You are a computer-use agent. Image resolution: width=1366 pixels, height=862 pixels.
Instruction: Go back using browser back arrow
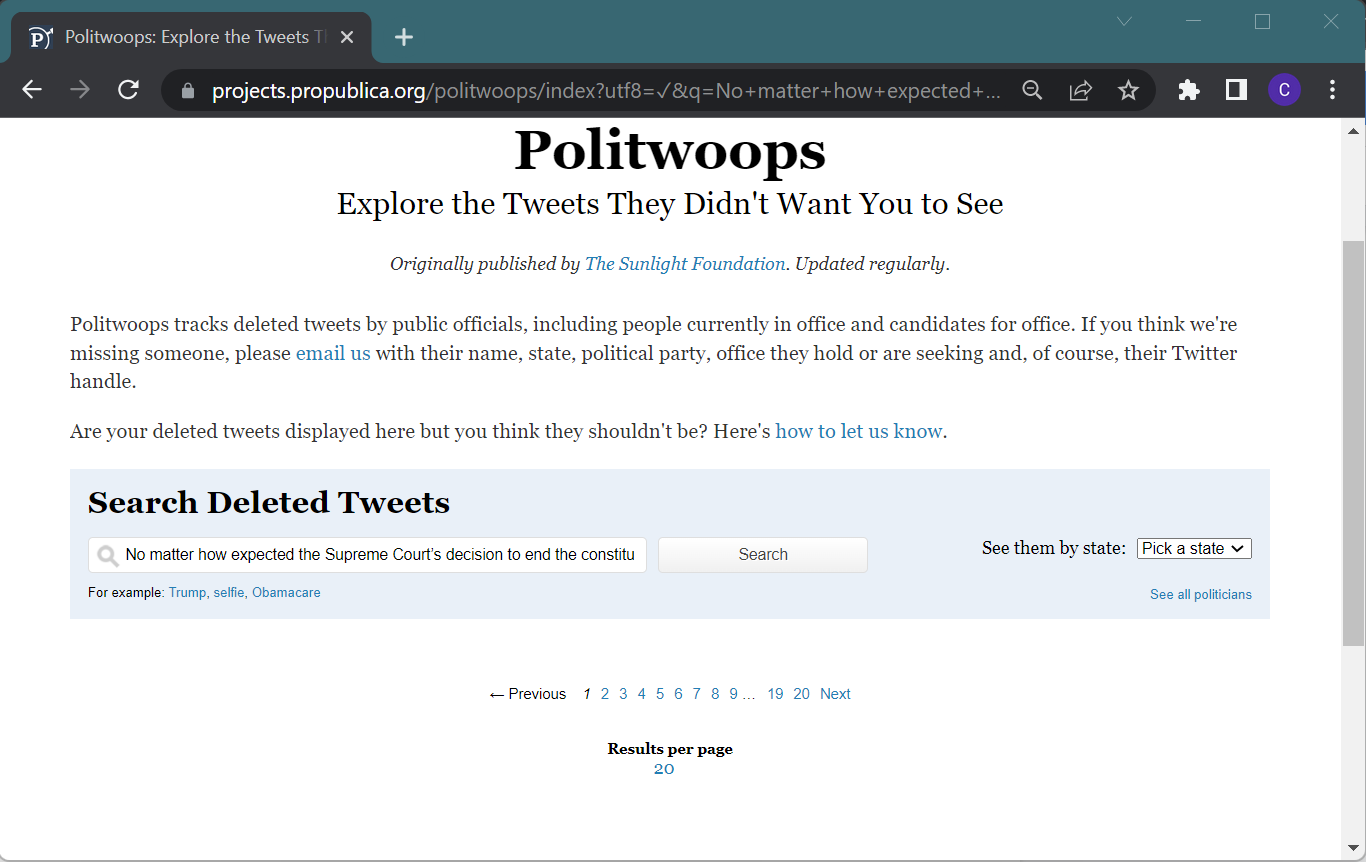point(32,90)
